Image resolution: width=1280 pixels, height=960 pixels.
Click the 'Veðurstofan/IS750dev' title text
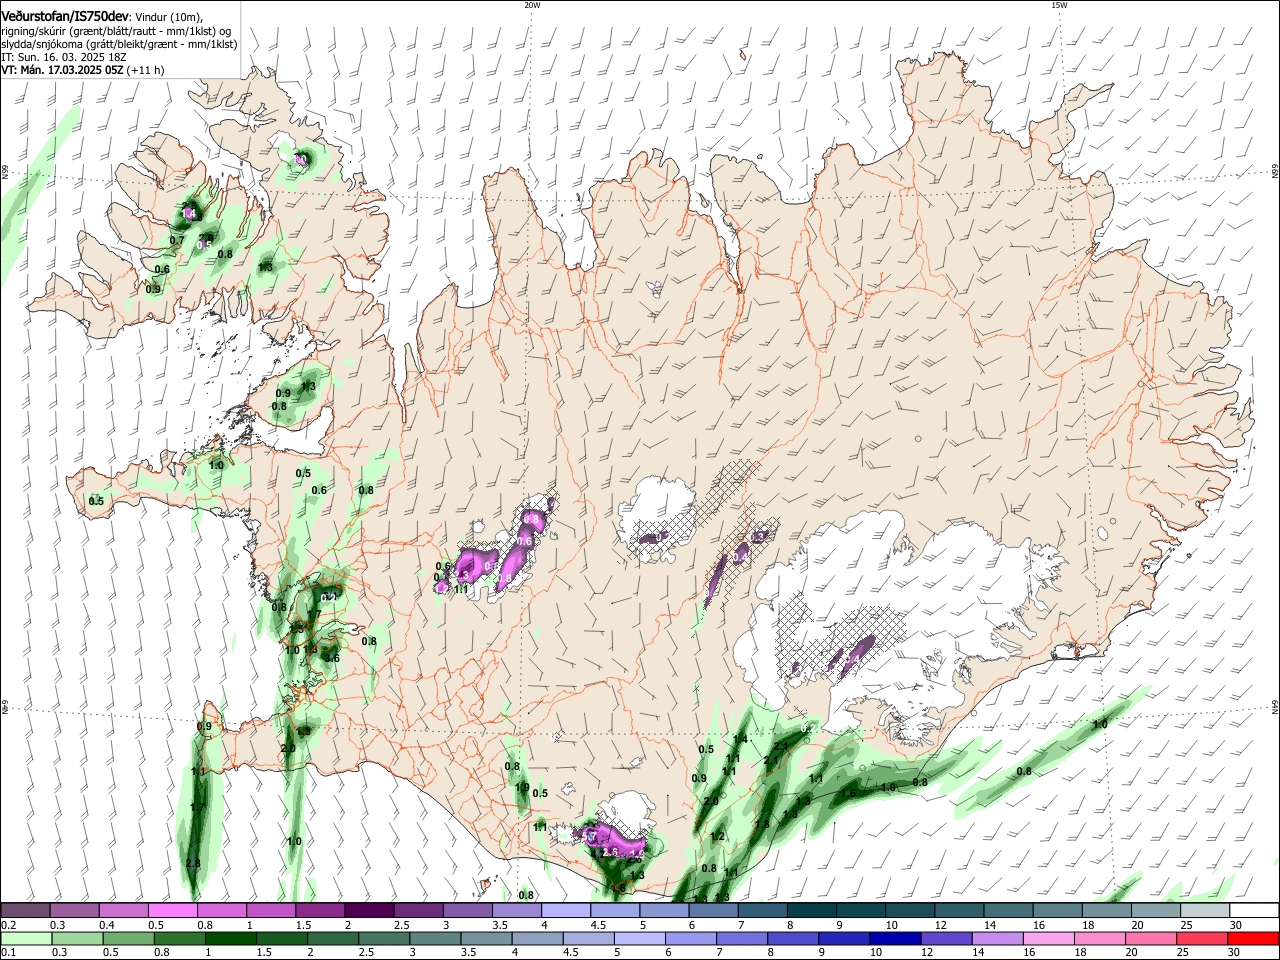click(64, 16)
